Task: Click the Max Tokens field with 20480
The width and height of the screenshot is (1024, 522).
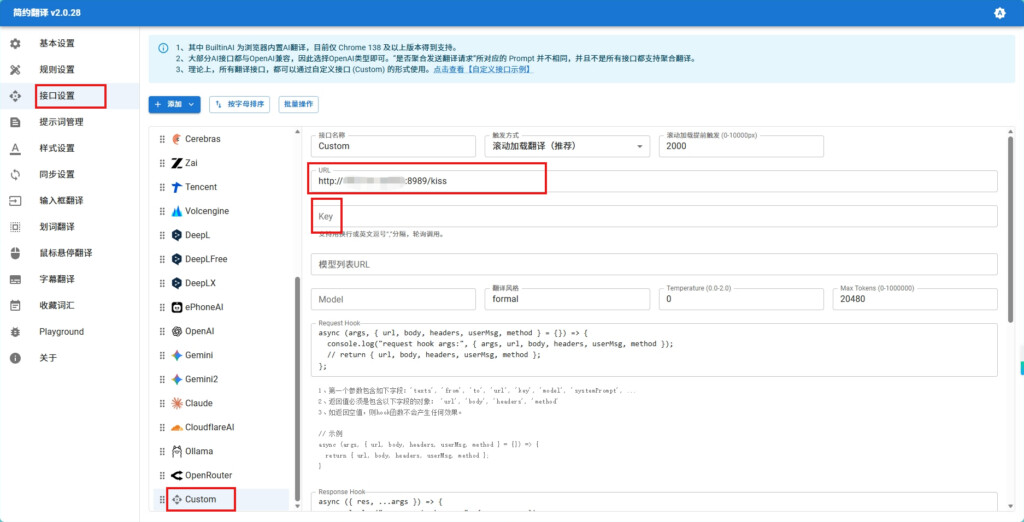Action: (915, 299)
